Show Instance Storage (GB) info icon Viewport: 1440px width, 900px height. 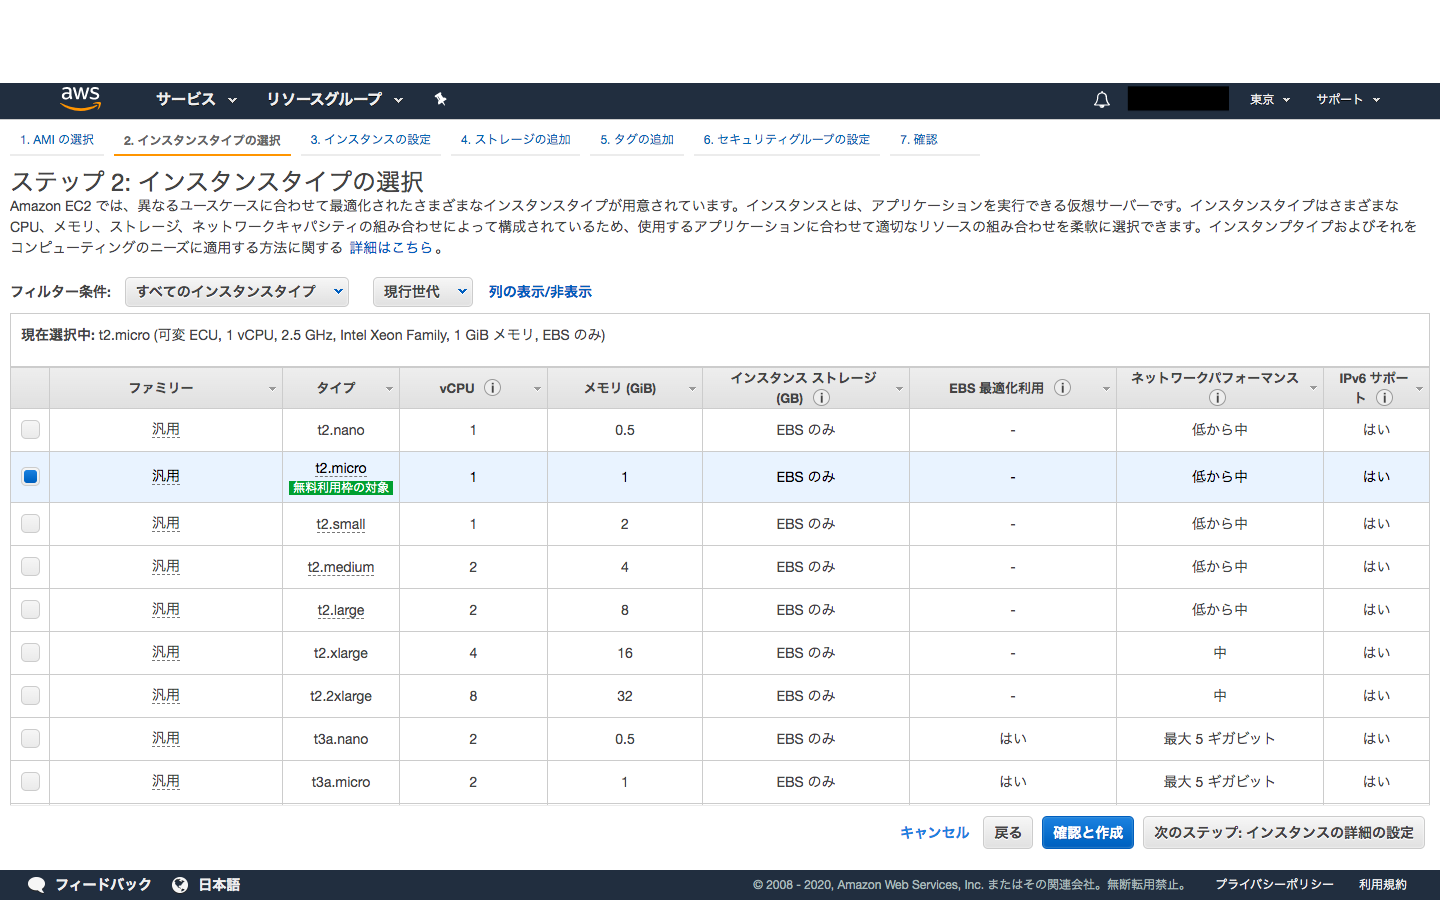point(821,398)
